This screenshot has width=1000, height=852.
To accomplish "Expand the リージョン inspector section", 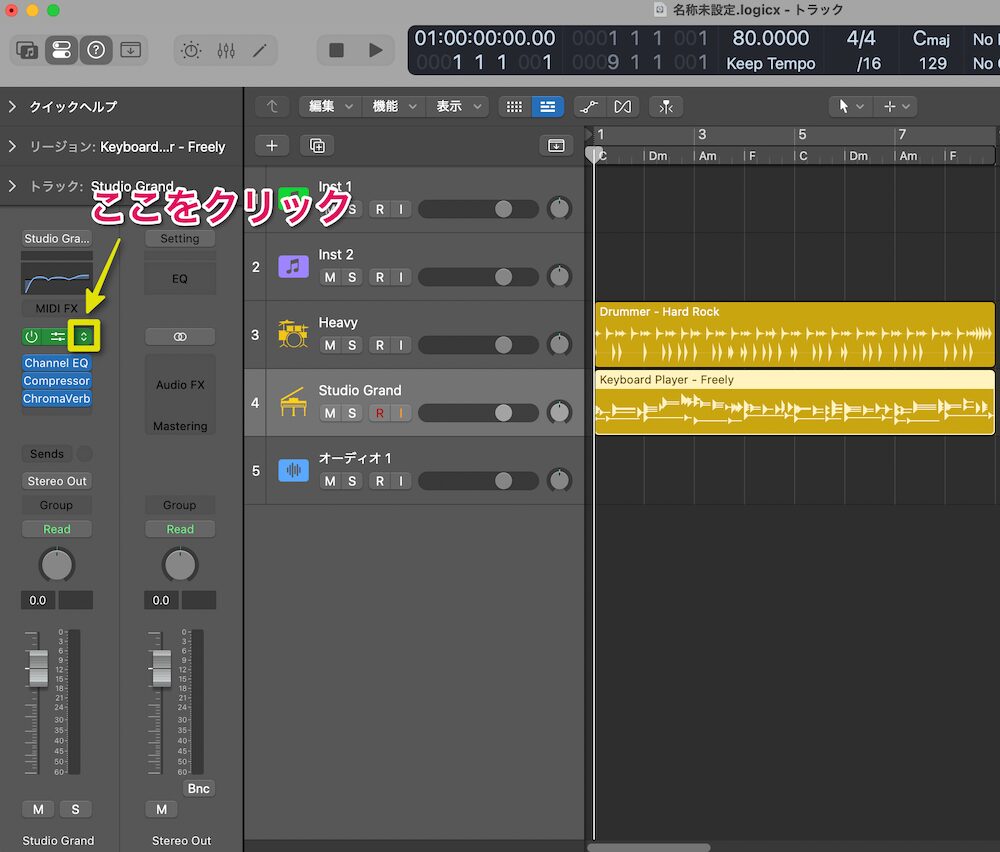I will click(x=12, y=146).
